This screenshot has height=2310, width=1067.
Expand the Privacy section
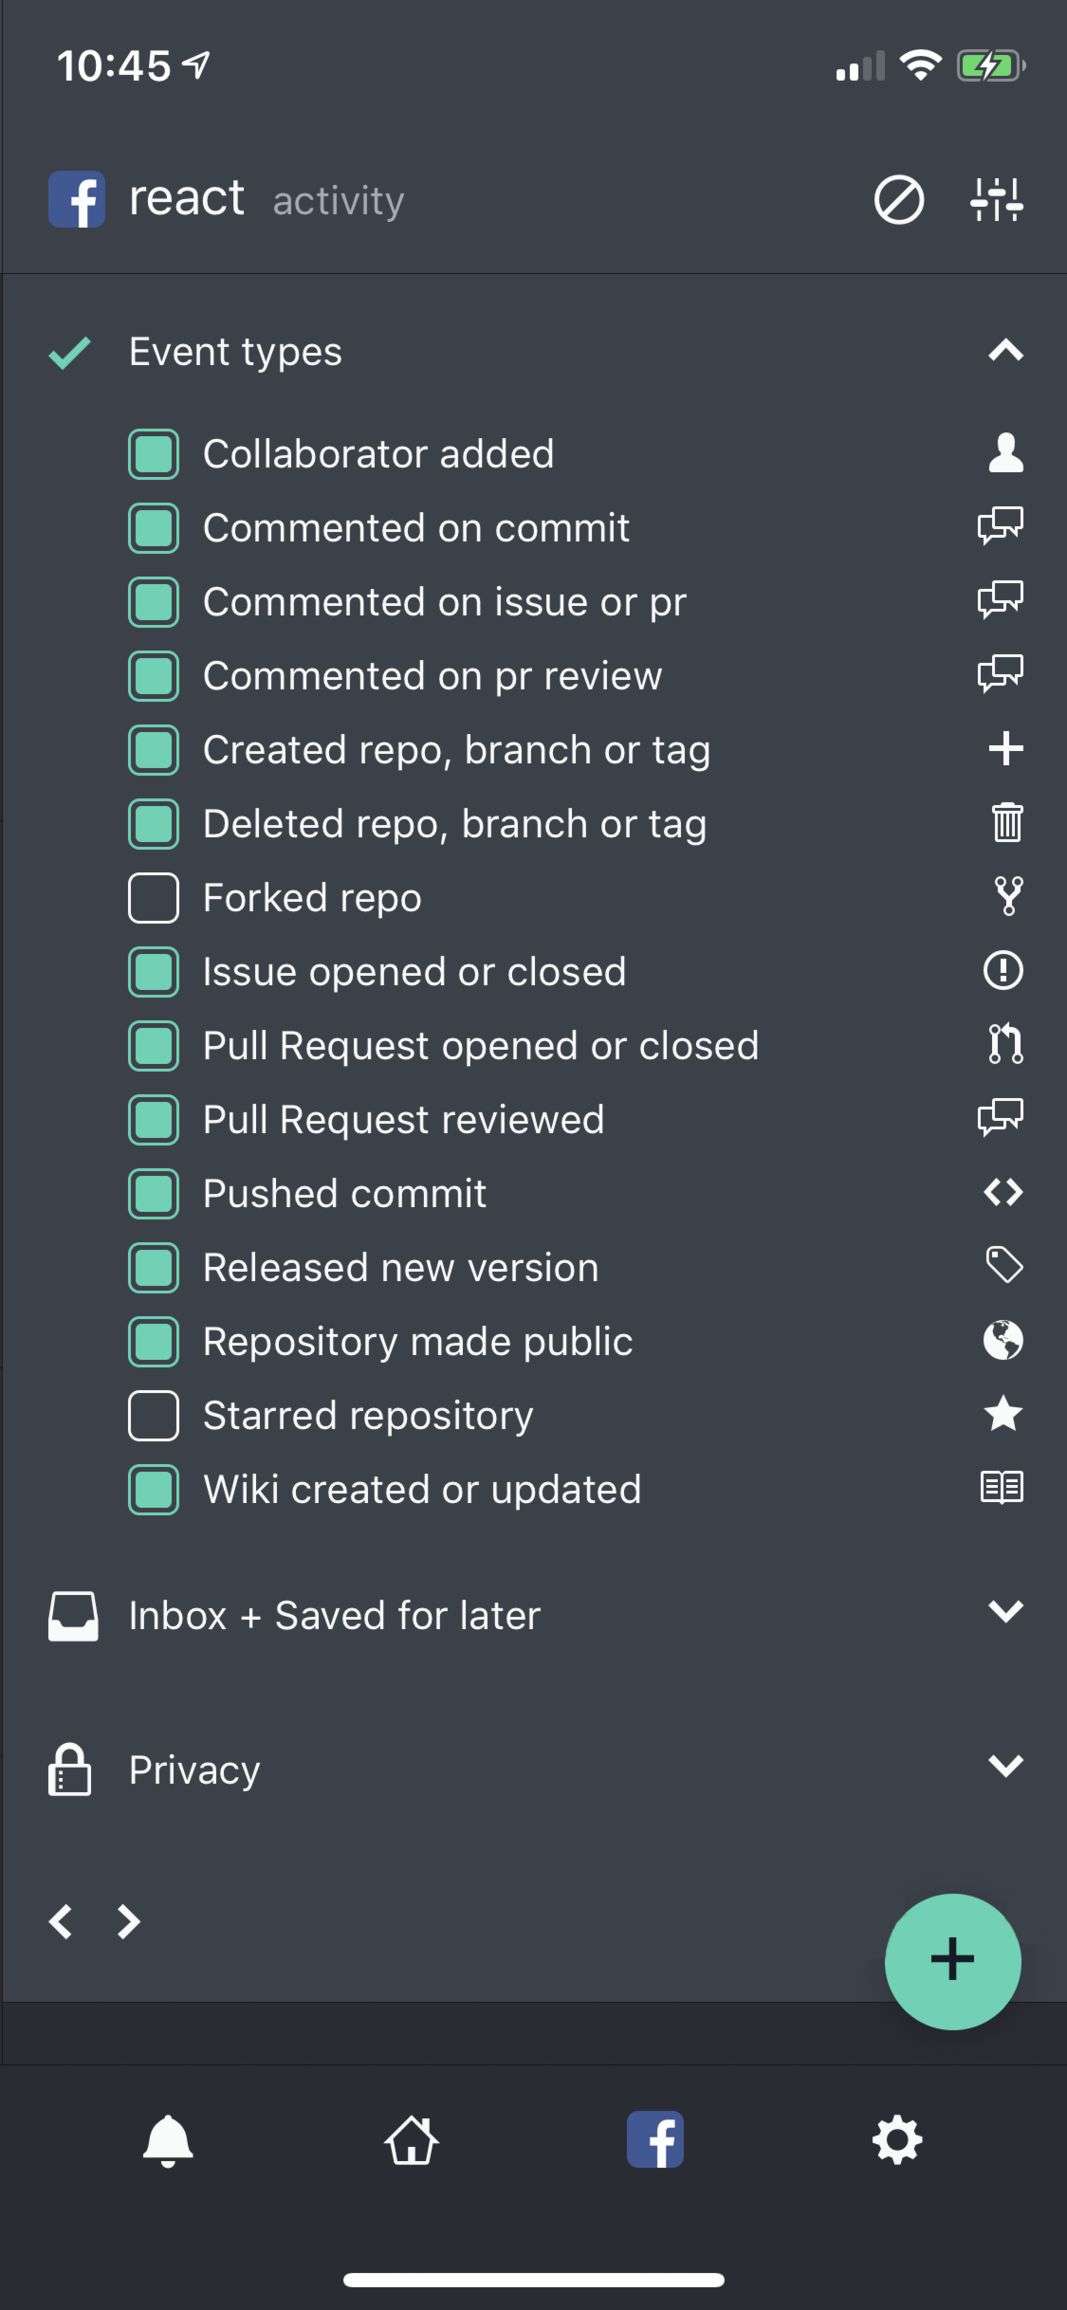tap(1005, 1766)
